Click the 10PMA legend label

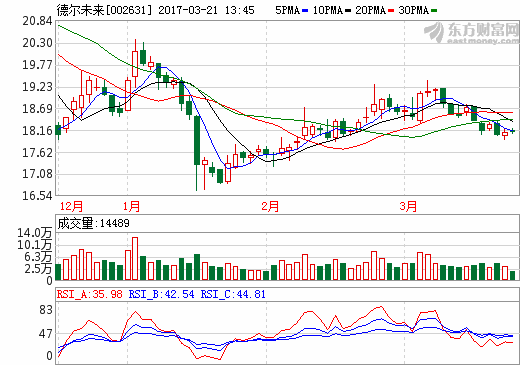(328, 11)
